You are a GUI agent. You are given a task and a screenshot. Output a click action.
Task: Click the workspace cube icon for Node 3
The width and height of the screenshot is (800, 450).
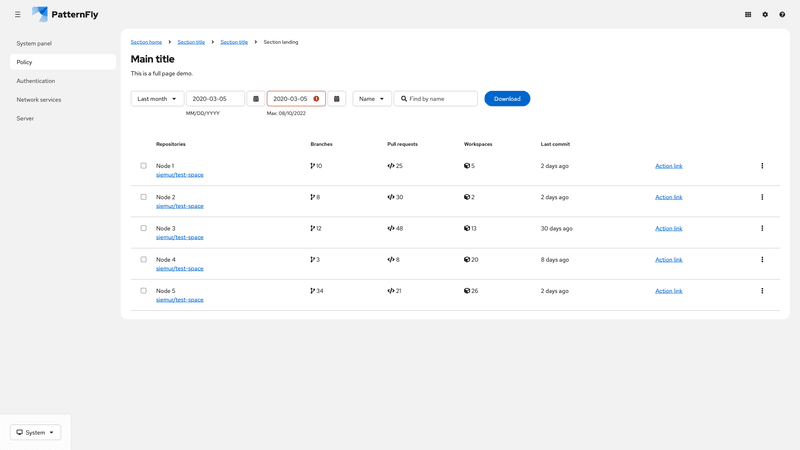[x=466, y=228]
